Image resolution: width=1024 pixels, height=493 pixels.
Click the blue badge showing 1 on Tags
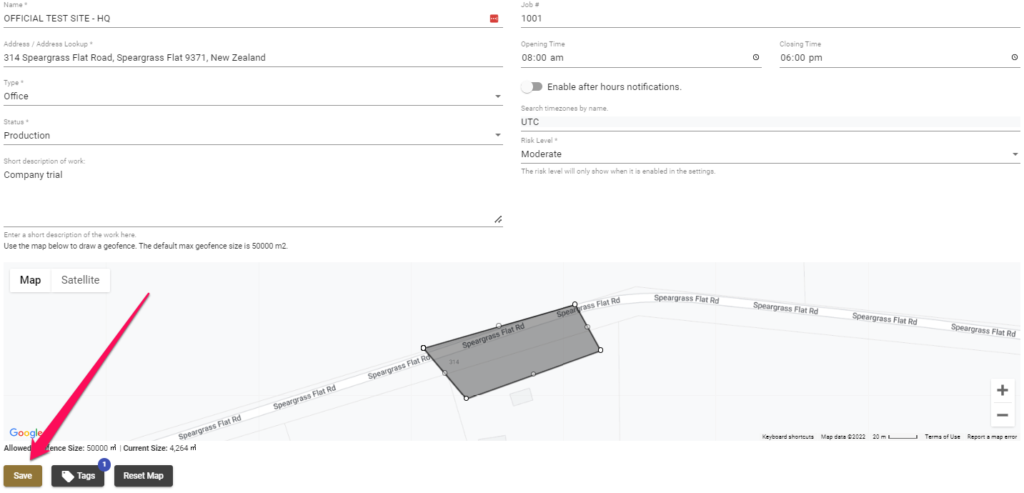click(103, 464)
